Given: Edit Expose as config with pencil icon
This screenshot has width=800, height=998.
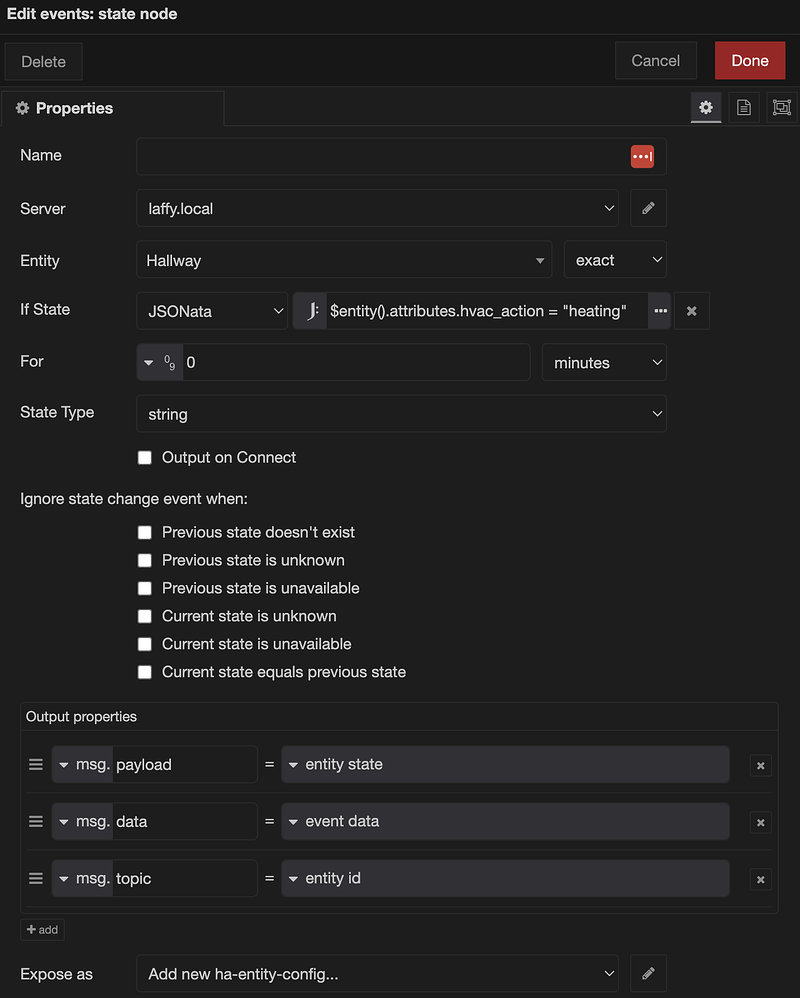Looking at the screenshot, I should [648, 973].
